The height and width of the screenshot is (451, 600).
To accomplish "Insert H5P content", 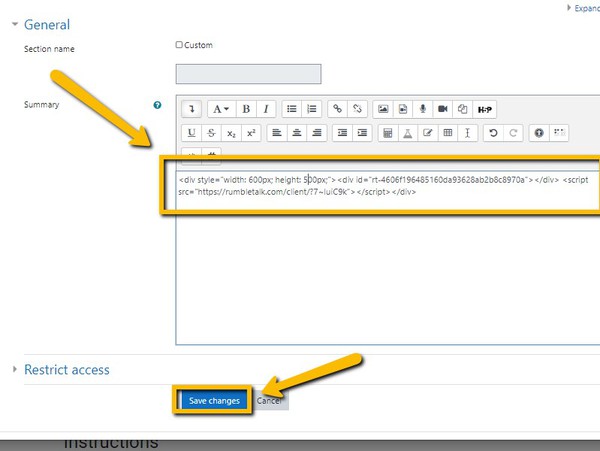I will click(x=485, y=108).
